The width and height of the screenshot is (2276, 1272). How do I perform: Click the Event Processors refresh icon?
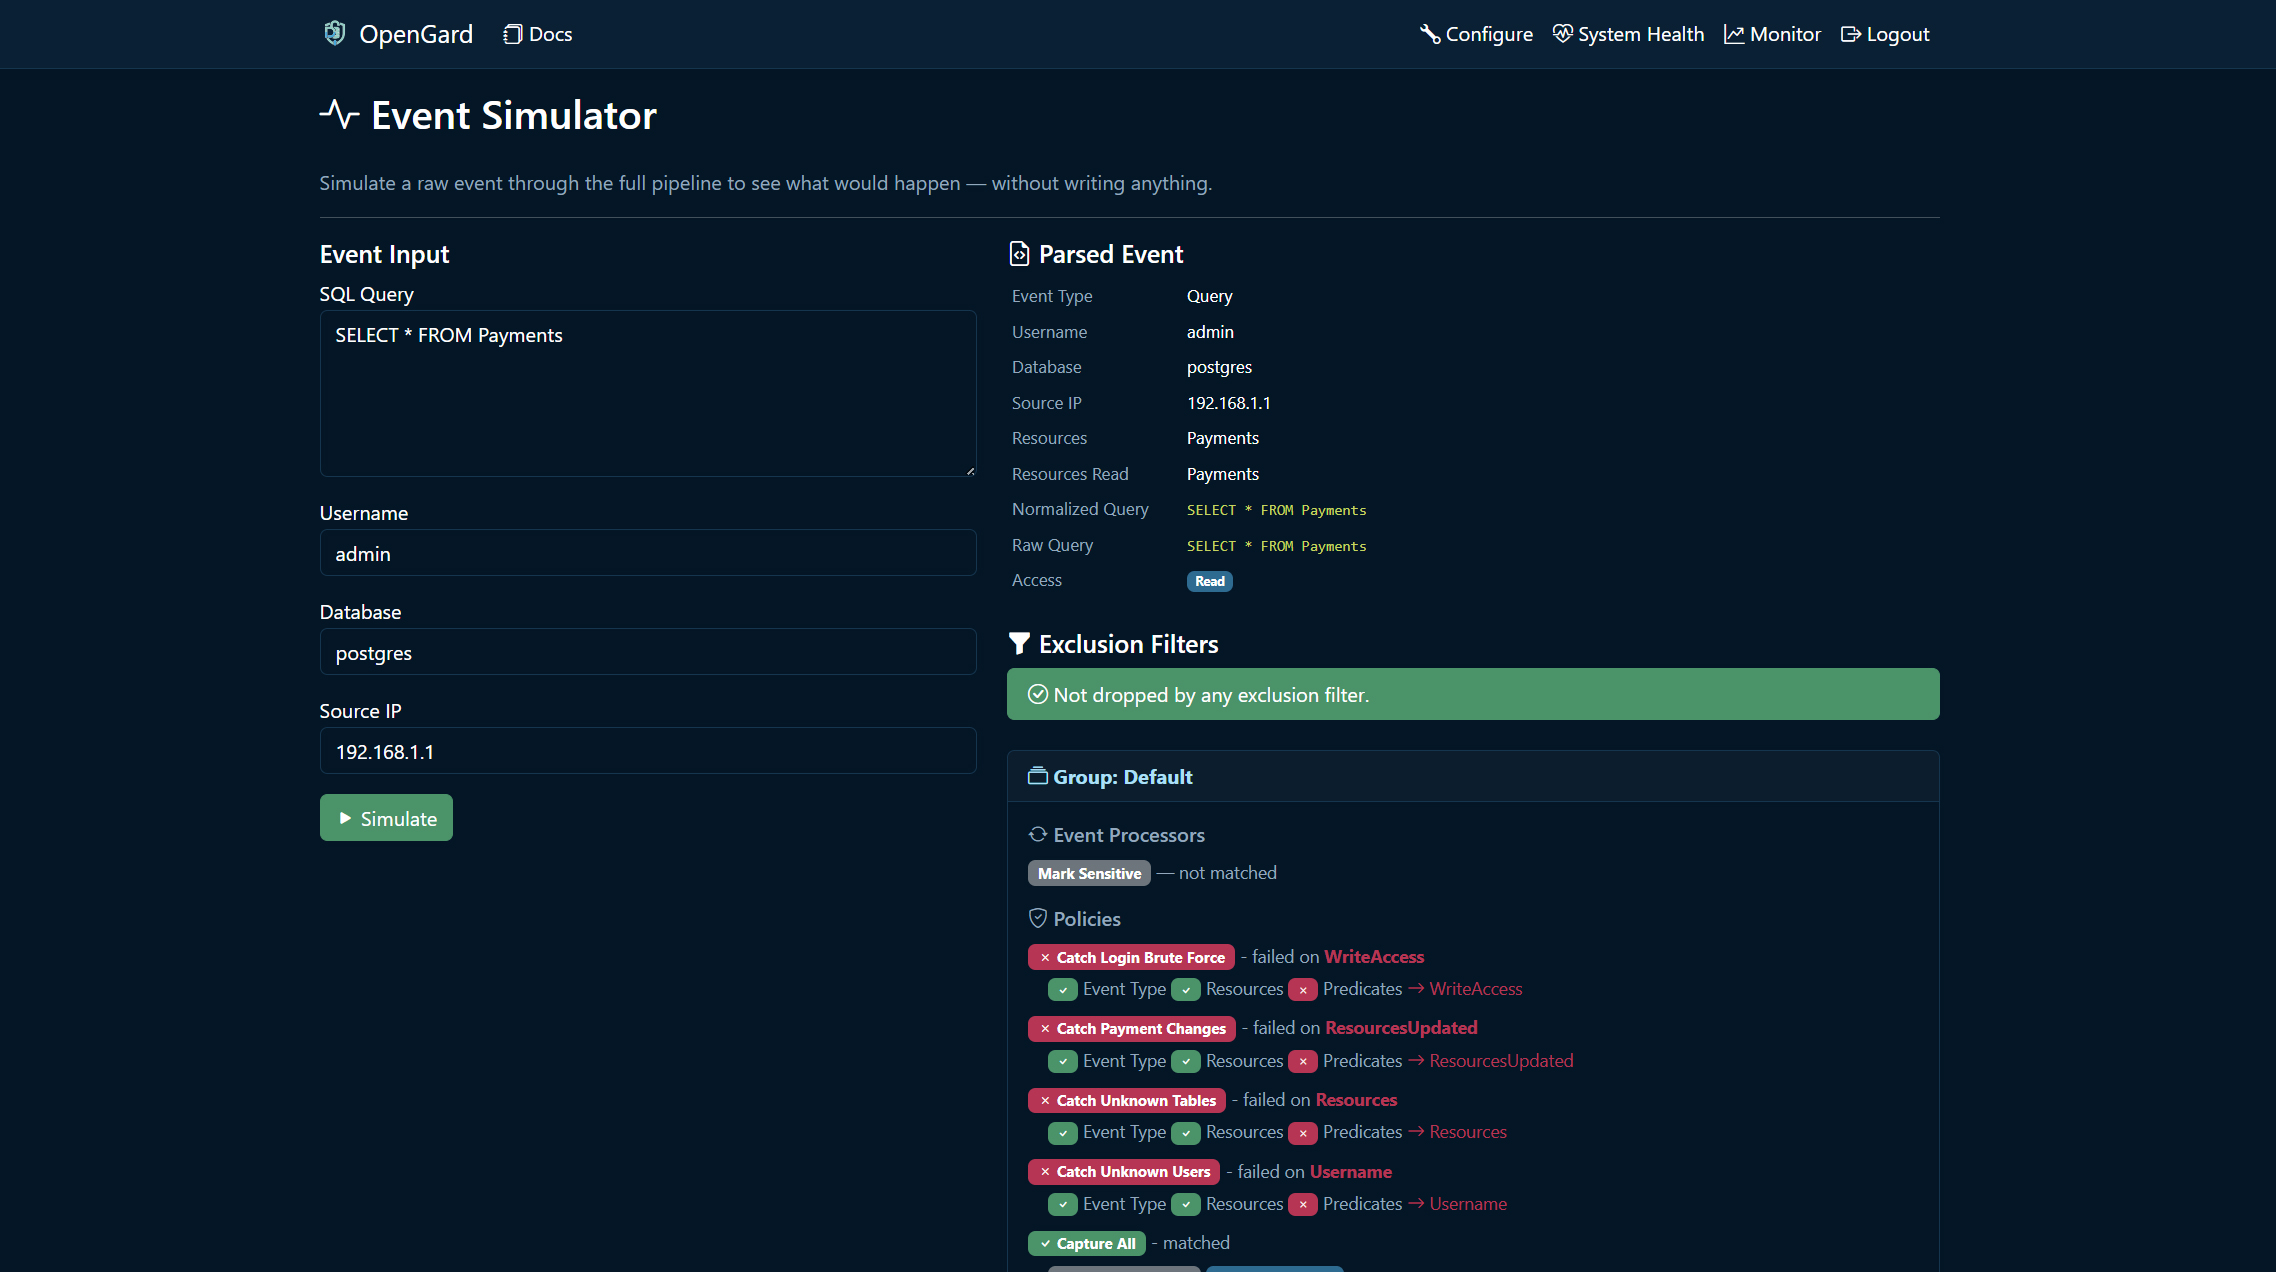point(1036,834)
